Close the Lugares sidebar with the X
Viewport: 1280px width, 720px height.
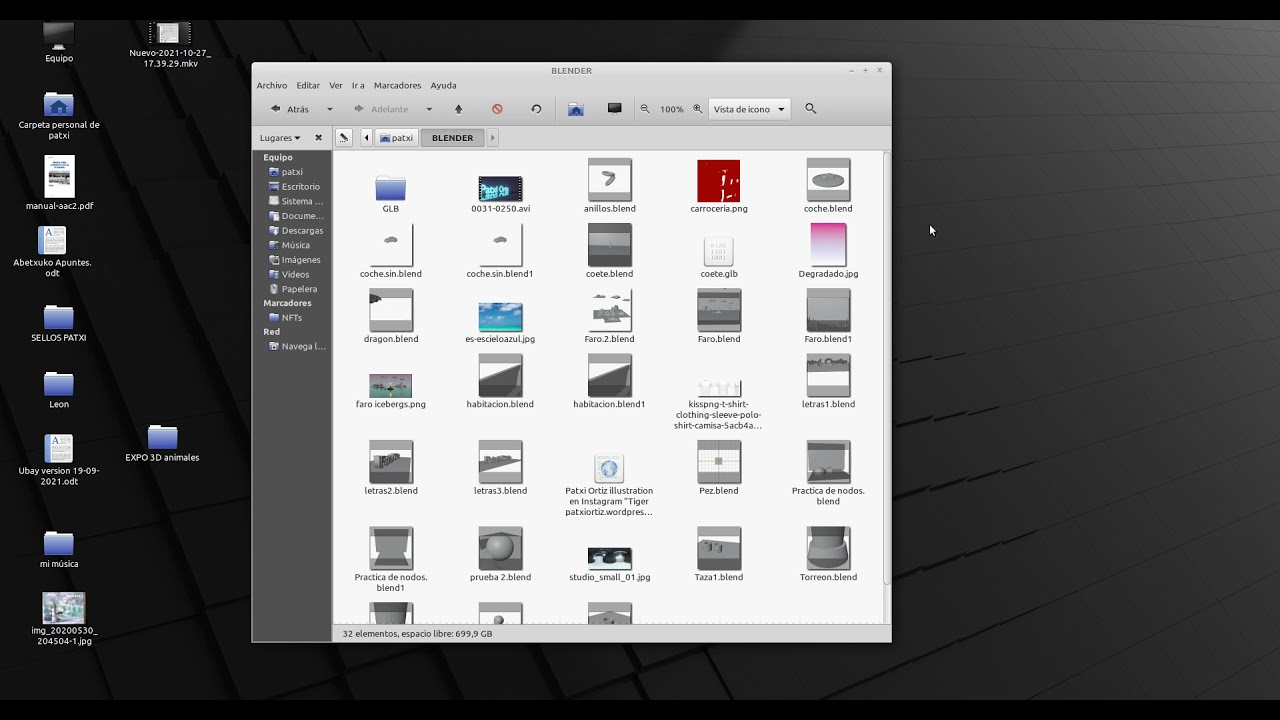[319, 138]
